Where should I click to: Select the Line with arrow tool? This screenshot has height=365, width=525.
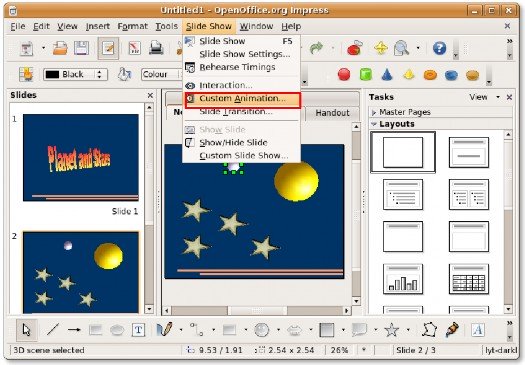pos(74,330)
